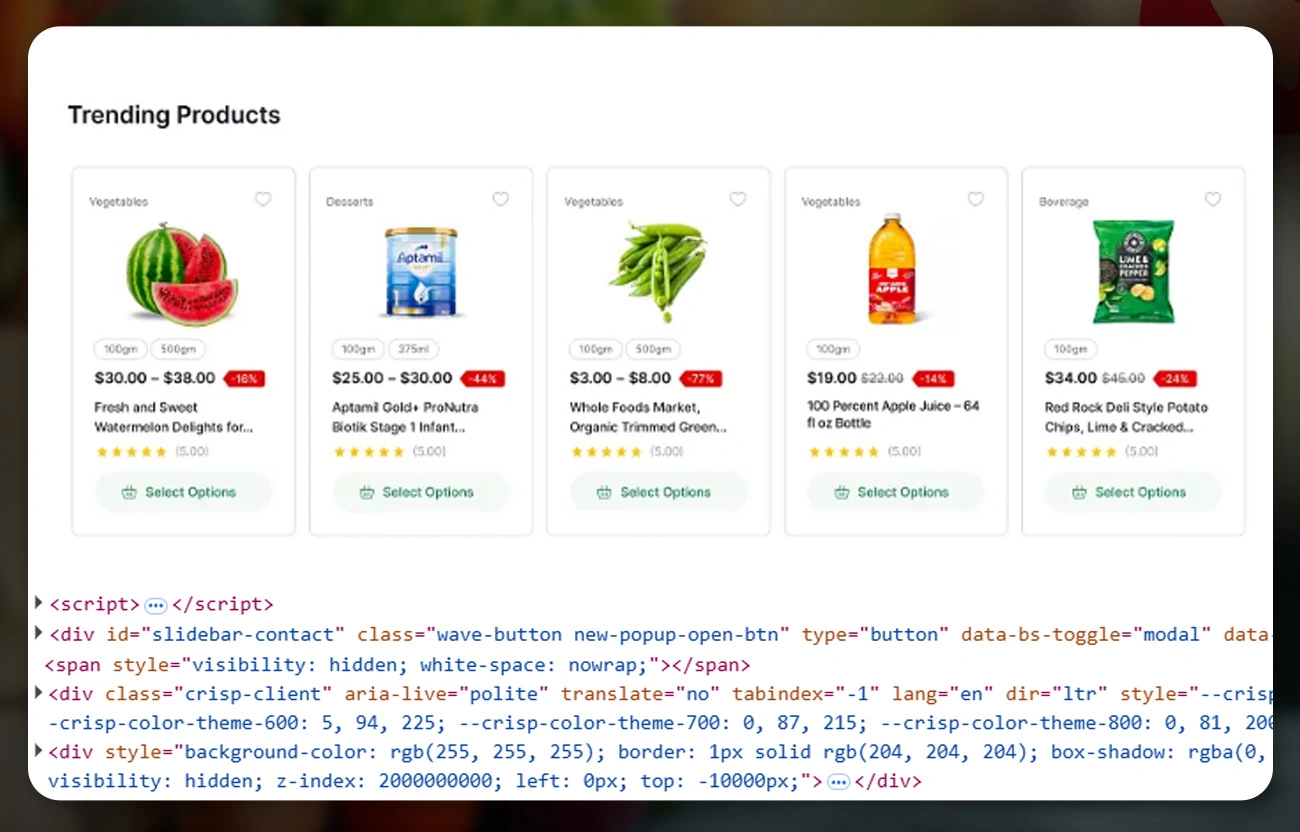Click the struck-through $22.00 price

click(x=882, y=379)
